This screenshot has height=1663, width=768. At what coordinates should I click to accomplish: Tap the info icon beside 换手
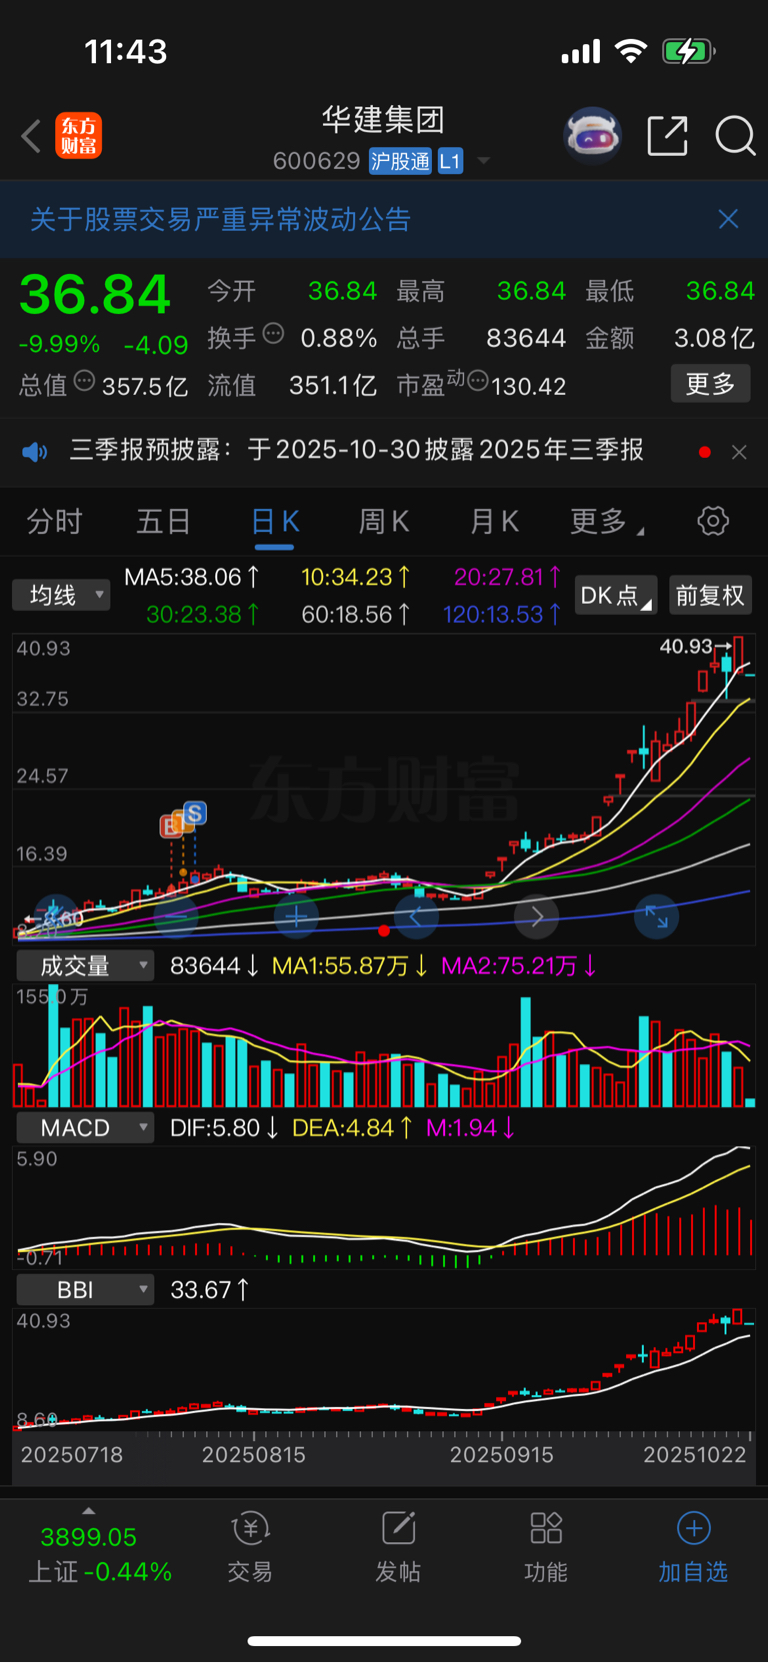273,334
